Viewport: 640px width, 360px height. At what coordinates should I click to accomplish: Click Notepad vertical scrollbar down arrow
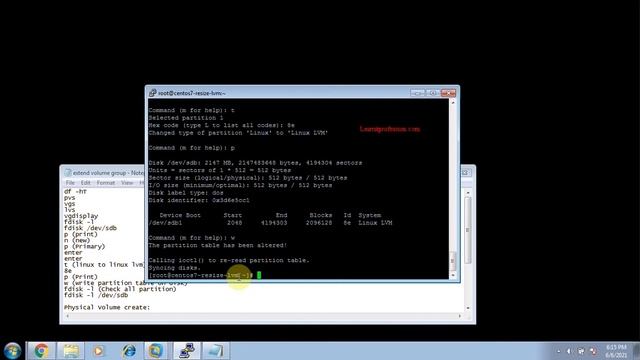pos(468,308)
